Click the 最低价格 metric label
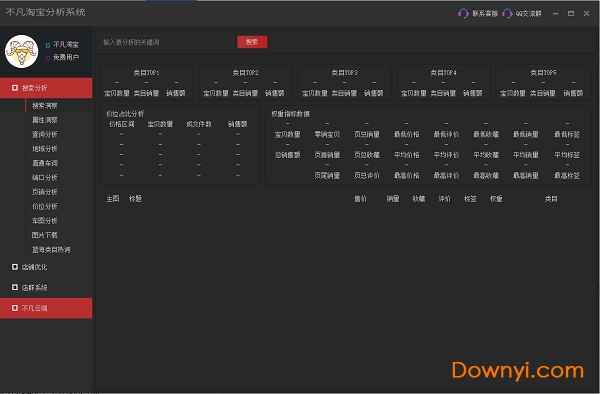The height and width of the screenshot is (394, 600). tap(407, 134)
